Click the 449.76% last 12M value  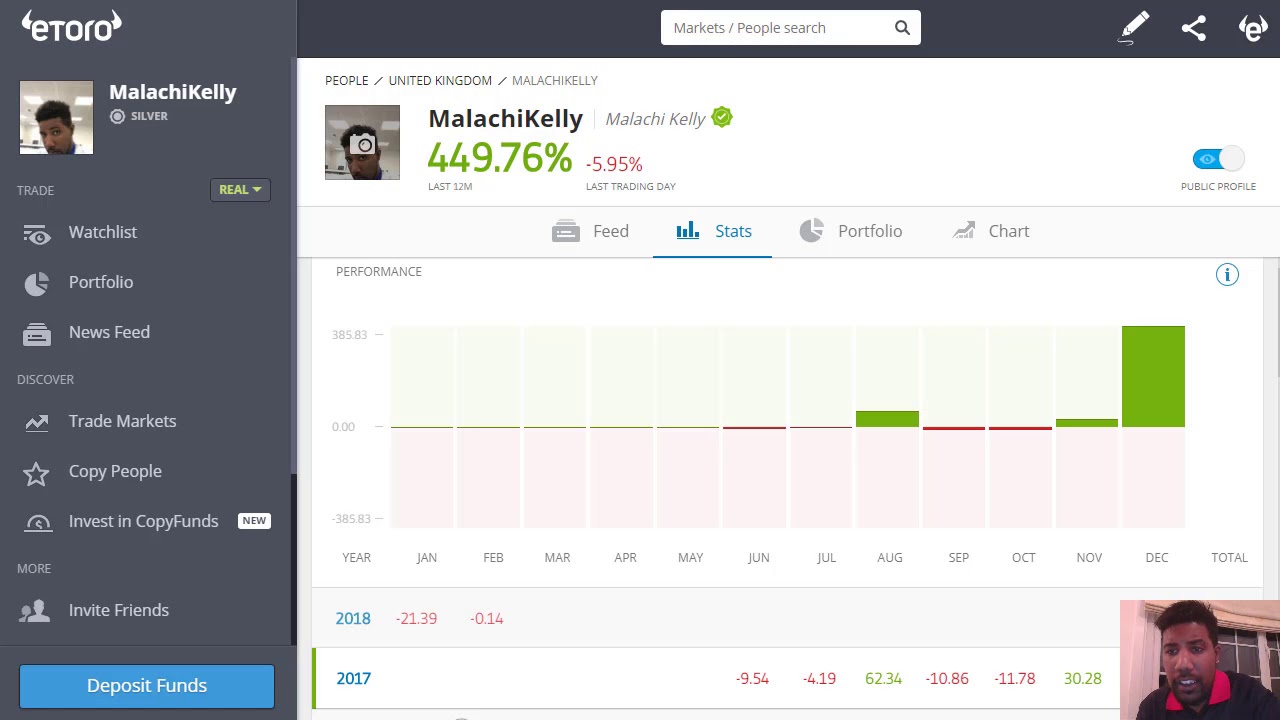coord(500,158)
